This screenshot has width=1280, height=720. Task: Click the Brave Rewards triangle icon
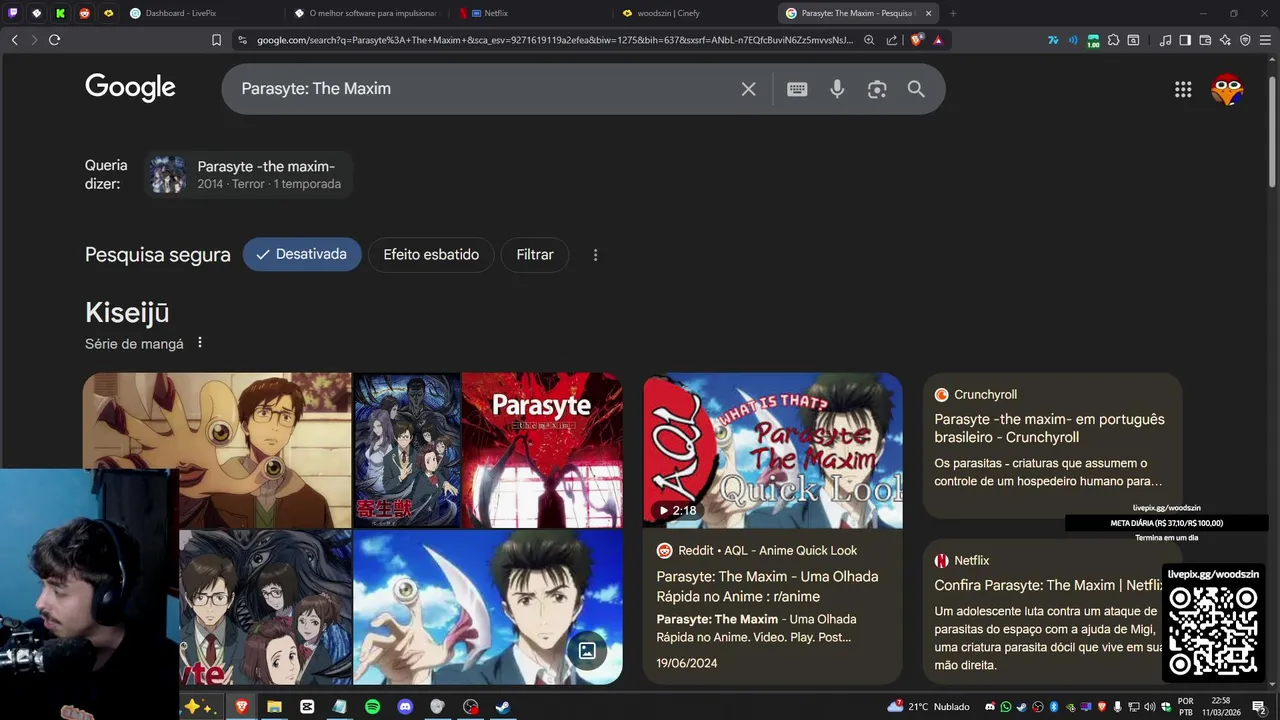pos(938,40)
